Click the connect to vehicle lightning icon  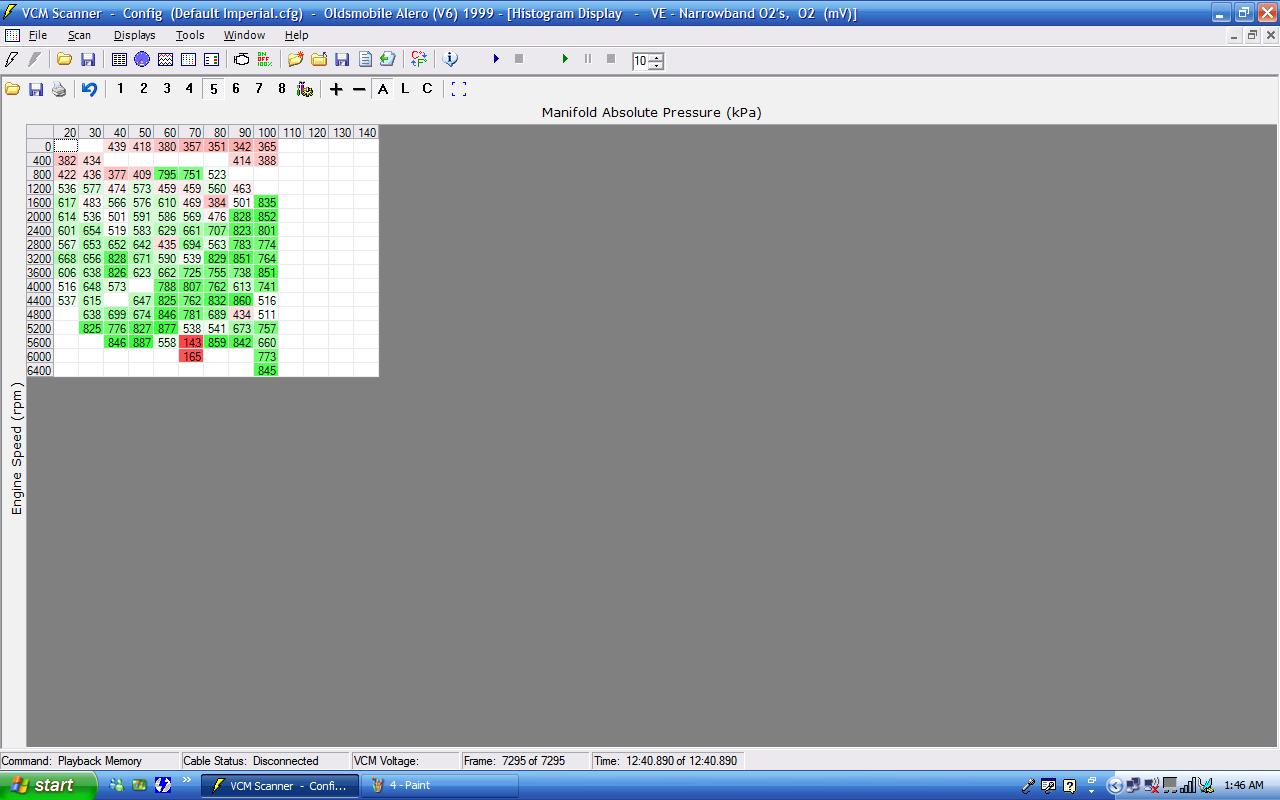click(x=12, y=60)
